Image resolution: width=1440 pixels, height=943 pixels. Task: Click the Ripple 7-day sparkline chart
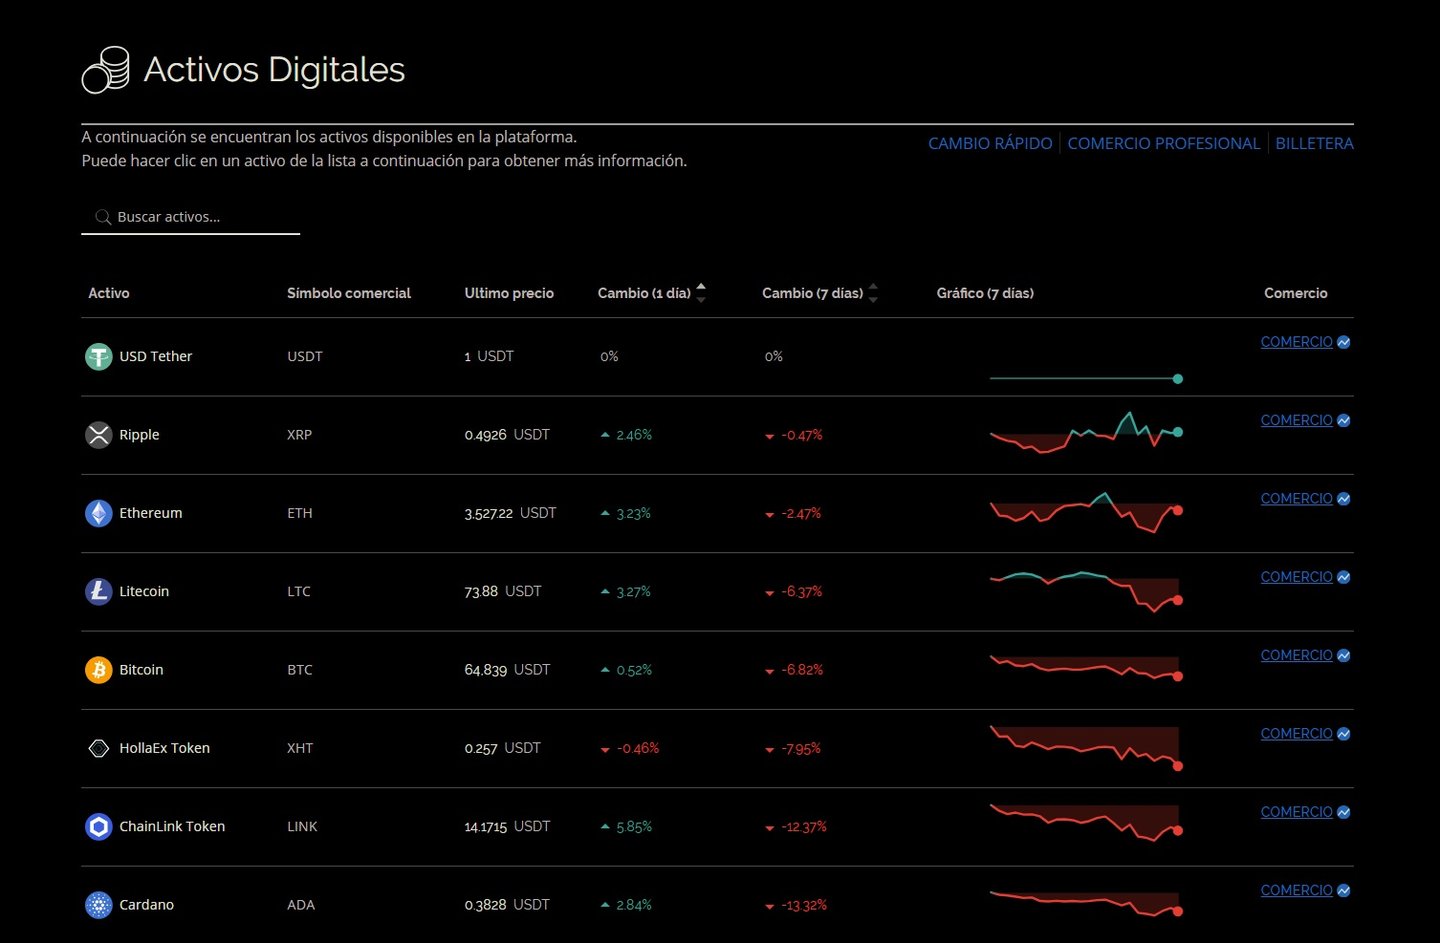[x=1086, y=432]
